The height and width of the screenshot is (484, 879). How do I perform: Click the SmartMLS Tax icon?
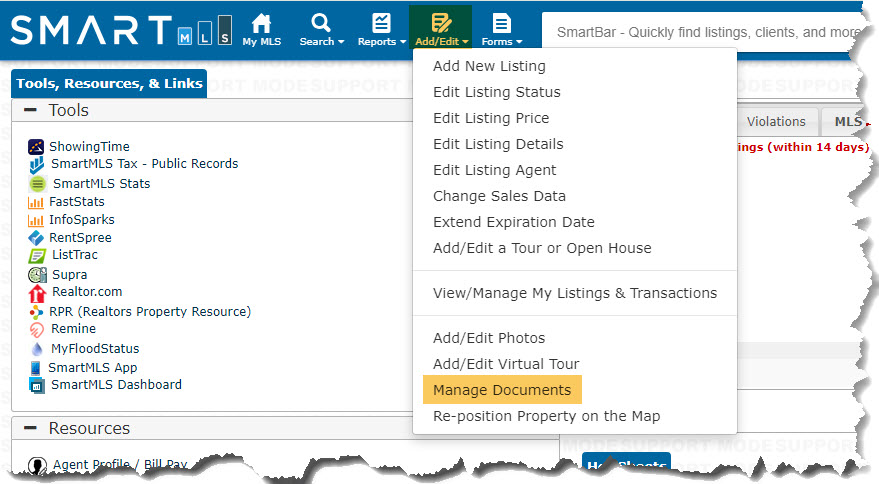coord(37,165)
